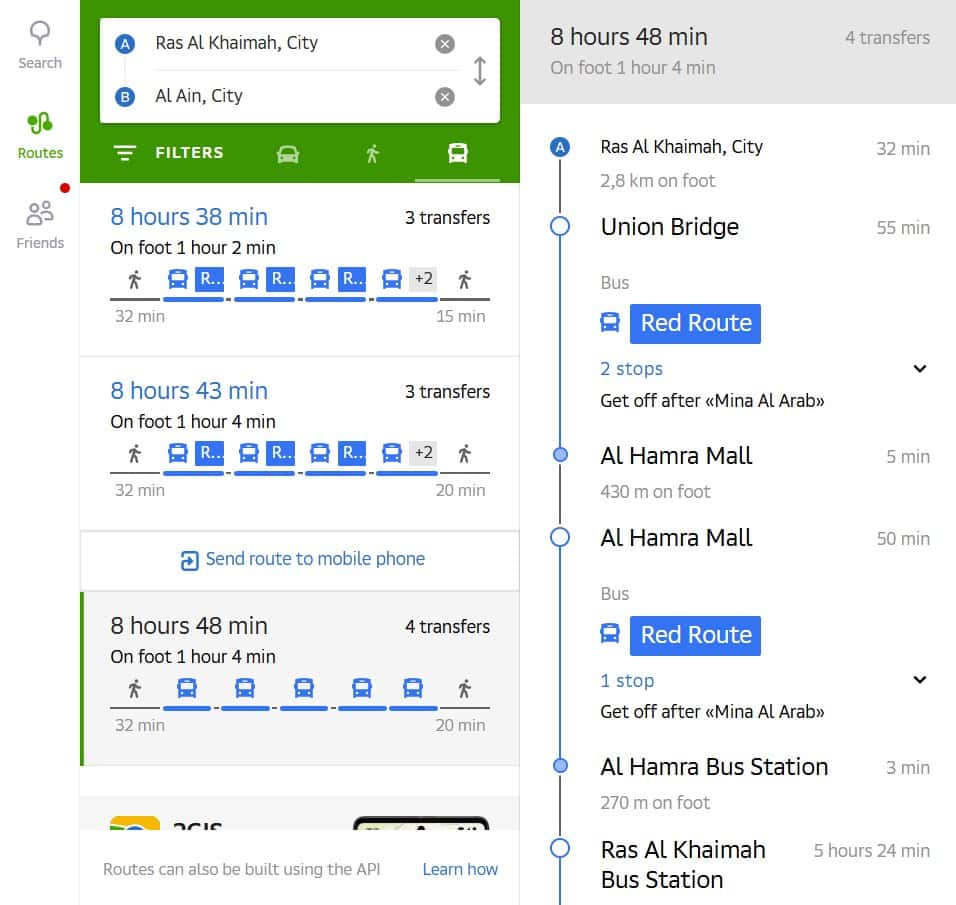Click the walking icon above 15 min
Viewport: 956px width, 905px height.
point(465,280)
